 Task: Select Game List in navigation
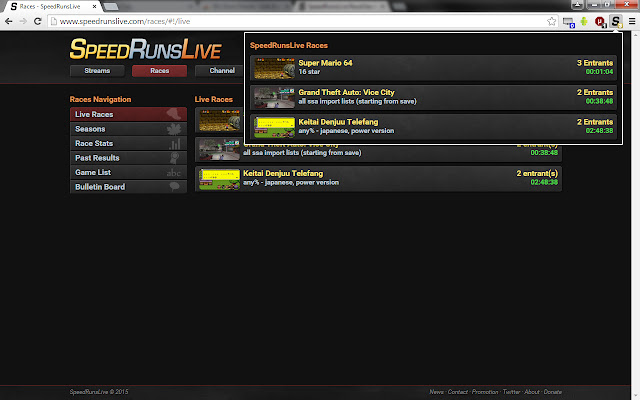pos(128,172)
